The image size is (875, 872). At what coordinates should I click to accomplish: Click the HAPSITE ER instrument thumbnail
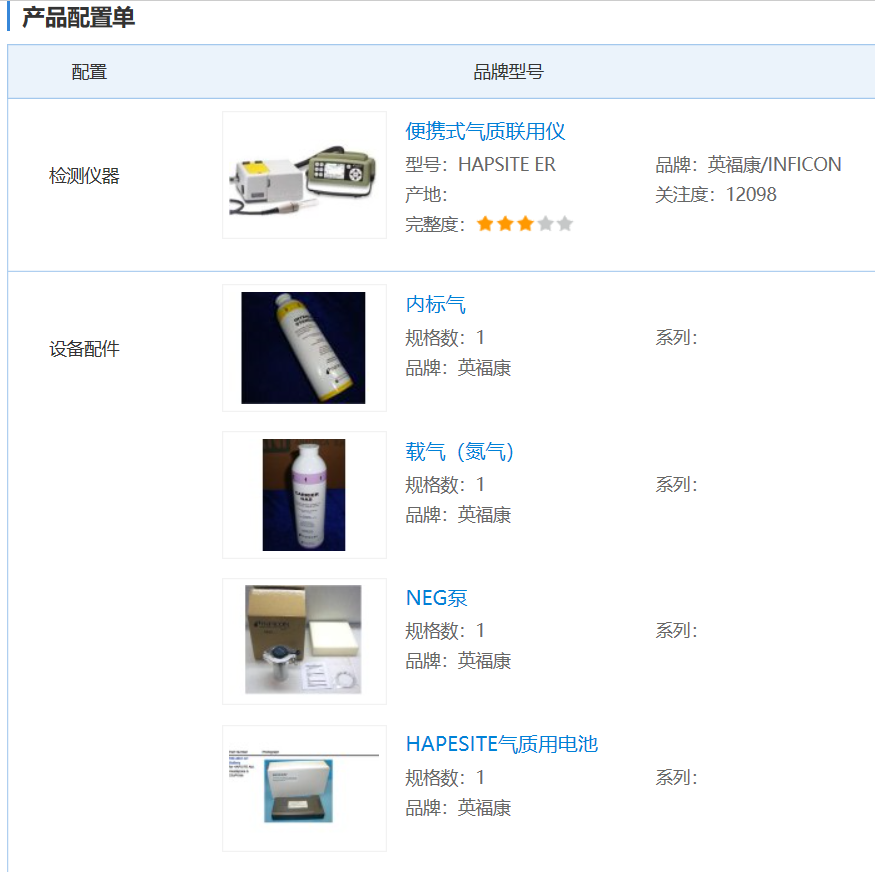coord(304,175)
